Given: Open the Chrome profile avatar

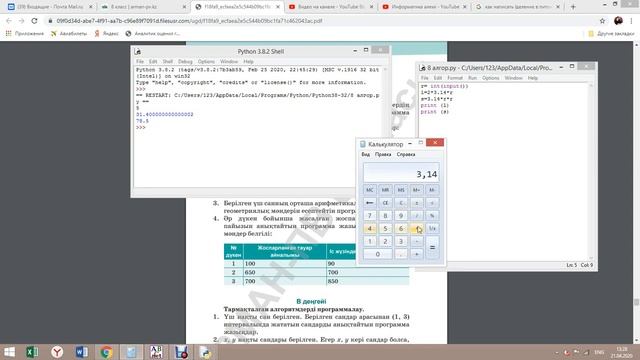Looking at the screenshot, I should pyautogui.click(x=618, y=21).
